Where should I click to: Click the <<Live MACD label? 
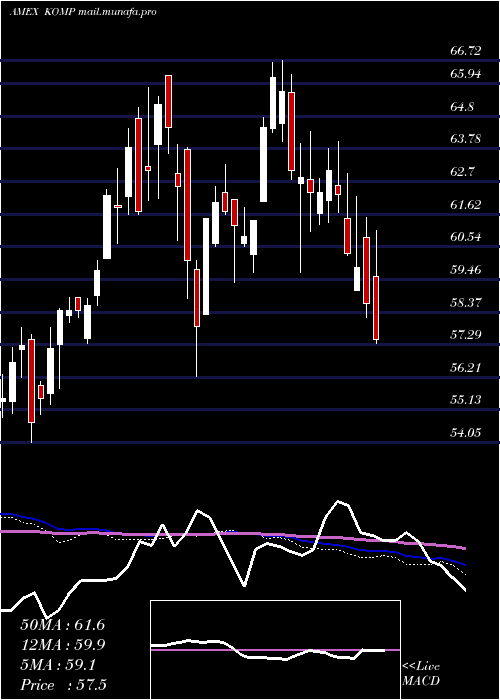(x=421, y=674)
